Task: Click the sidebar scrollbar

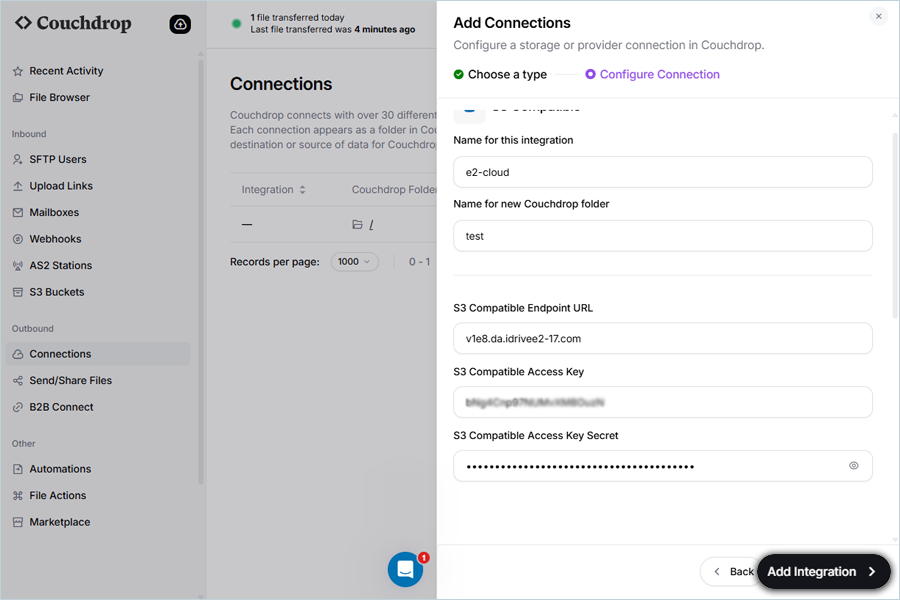Action: [200, 270]
